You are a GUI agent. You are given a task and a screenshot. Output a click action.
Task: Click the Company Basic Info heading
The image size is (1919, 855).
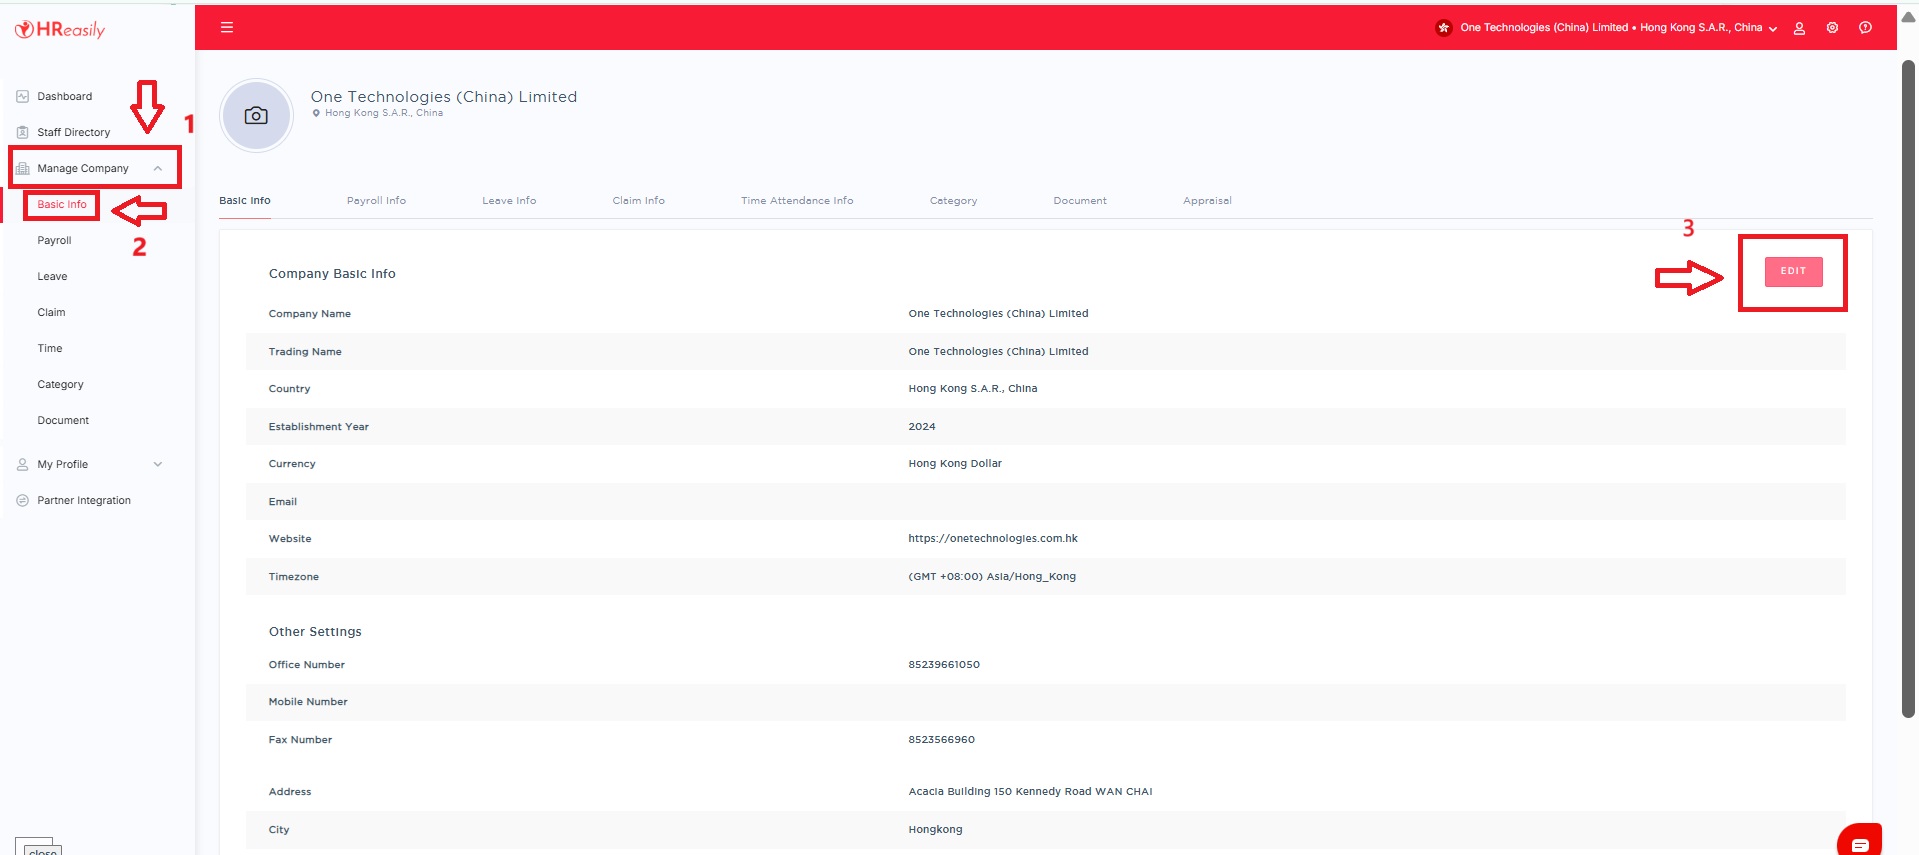[x=332, y=274]
